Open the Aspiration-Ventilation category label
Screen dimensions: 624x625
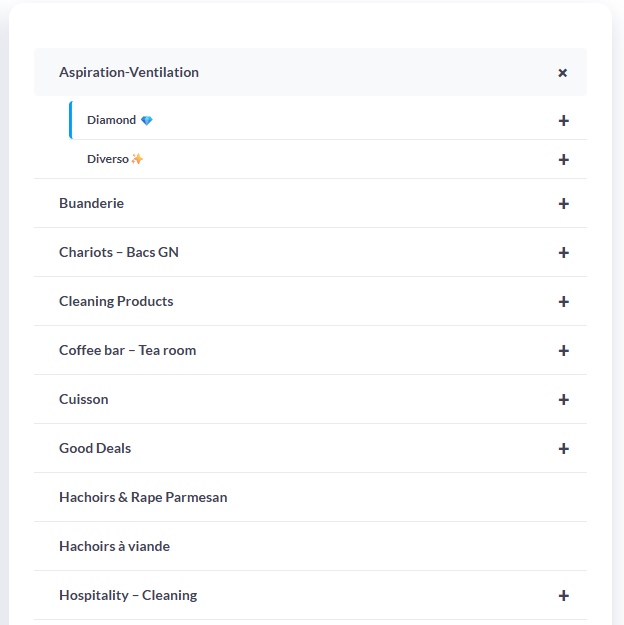click(x=129, y=72)
